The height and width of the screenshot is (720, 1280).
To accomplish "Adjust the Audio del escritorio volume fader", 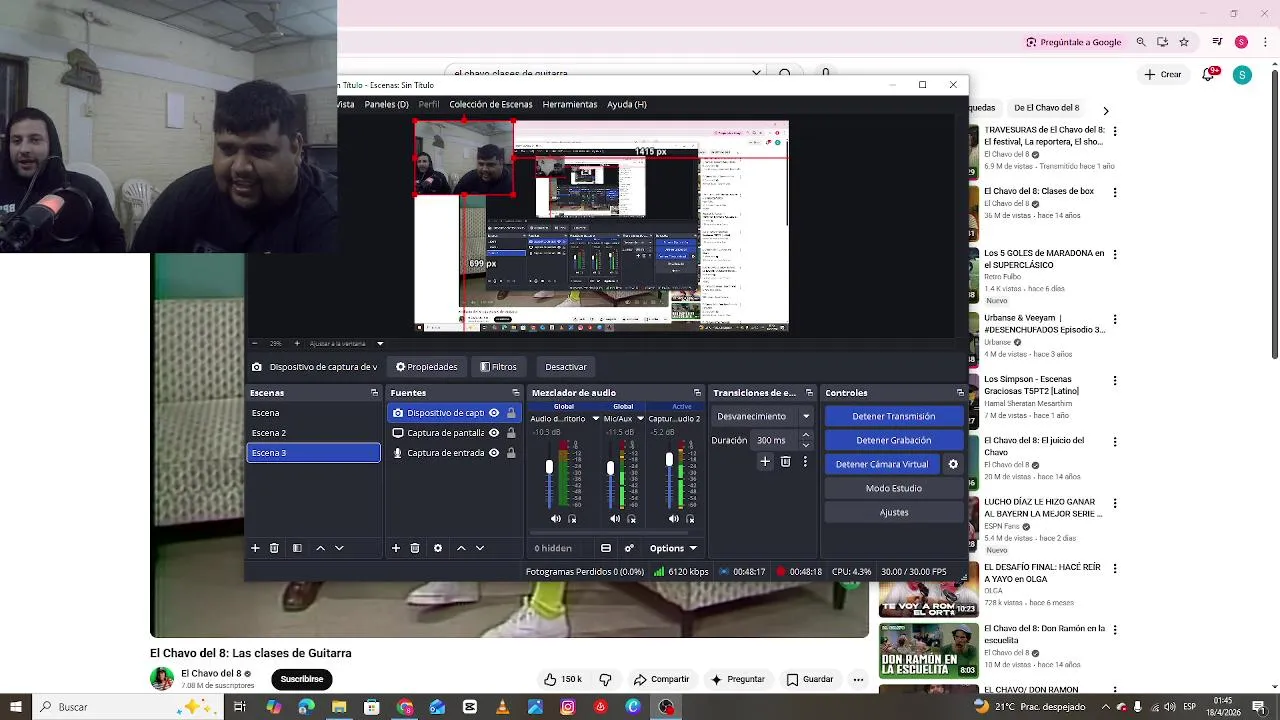I will 549,467.
